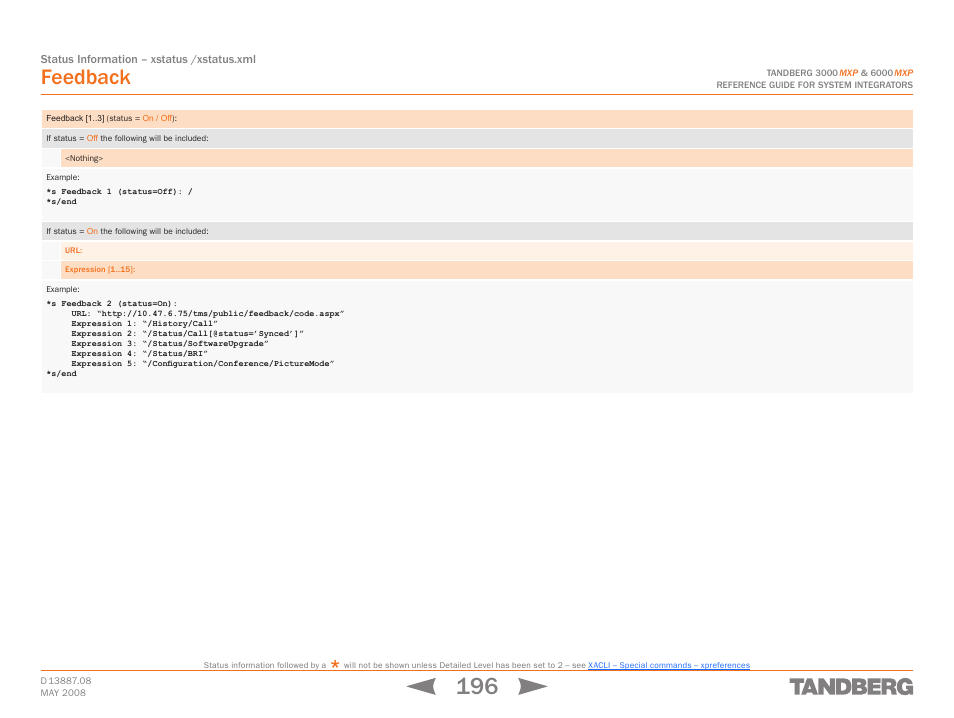Select the URL: field row
Image resolution: width=954 pixels, height=718 pixels.
486,250
